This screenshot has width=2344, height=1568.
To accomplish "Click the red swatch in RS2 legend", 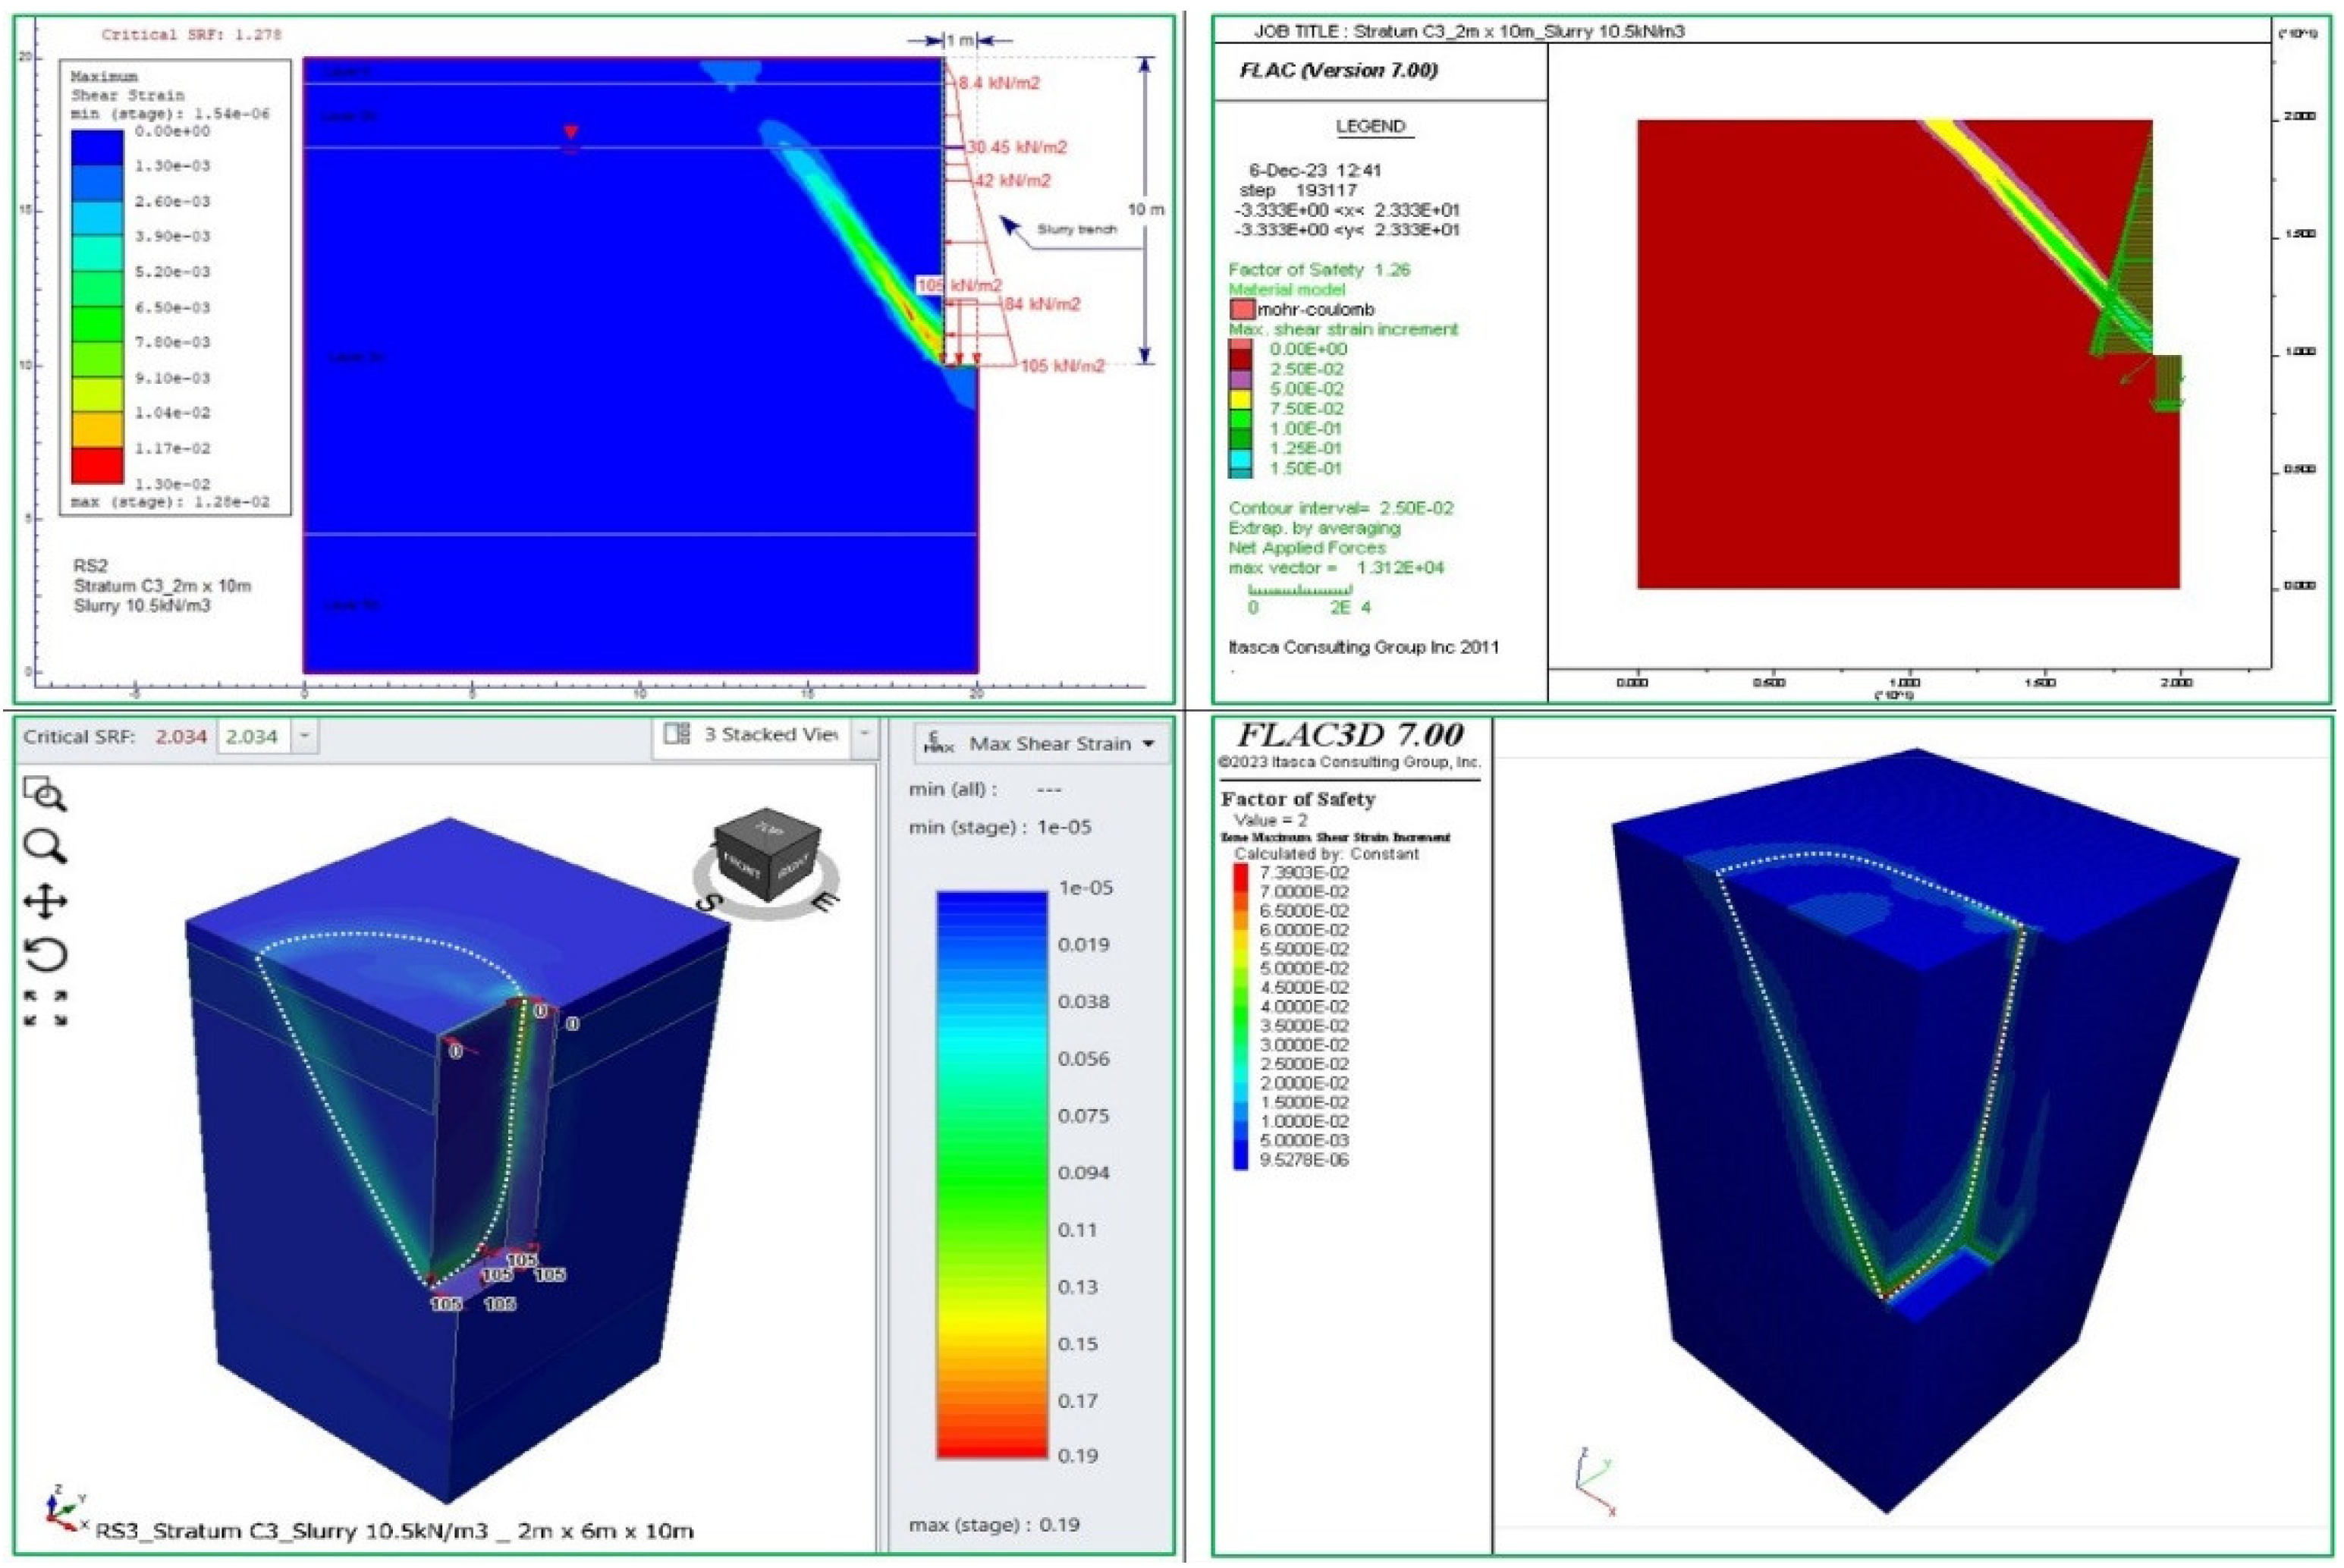I will pyautogui.click(x=97, y=466).
